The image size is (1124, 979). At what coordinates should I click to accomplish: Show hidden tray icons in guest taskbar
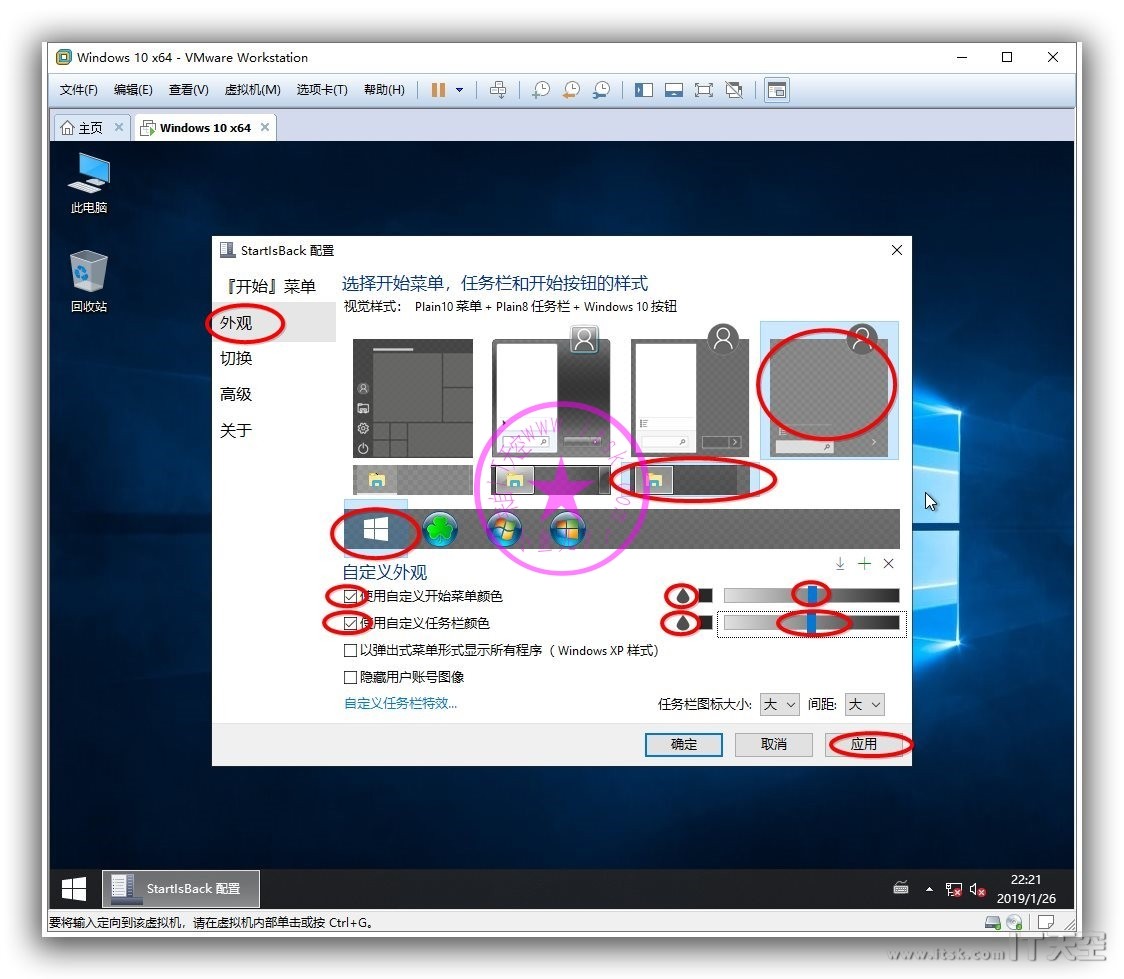[x=930, y=889]
